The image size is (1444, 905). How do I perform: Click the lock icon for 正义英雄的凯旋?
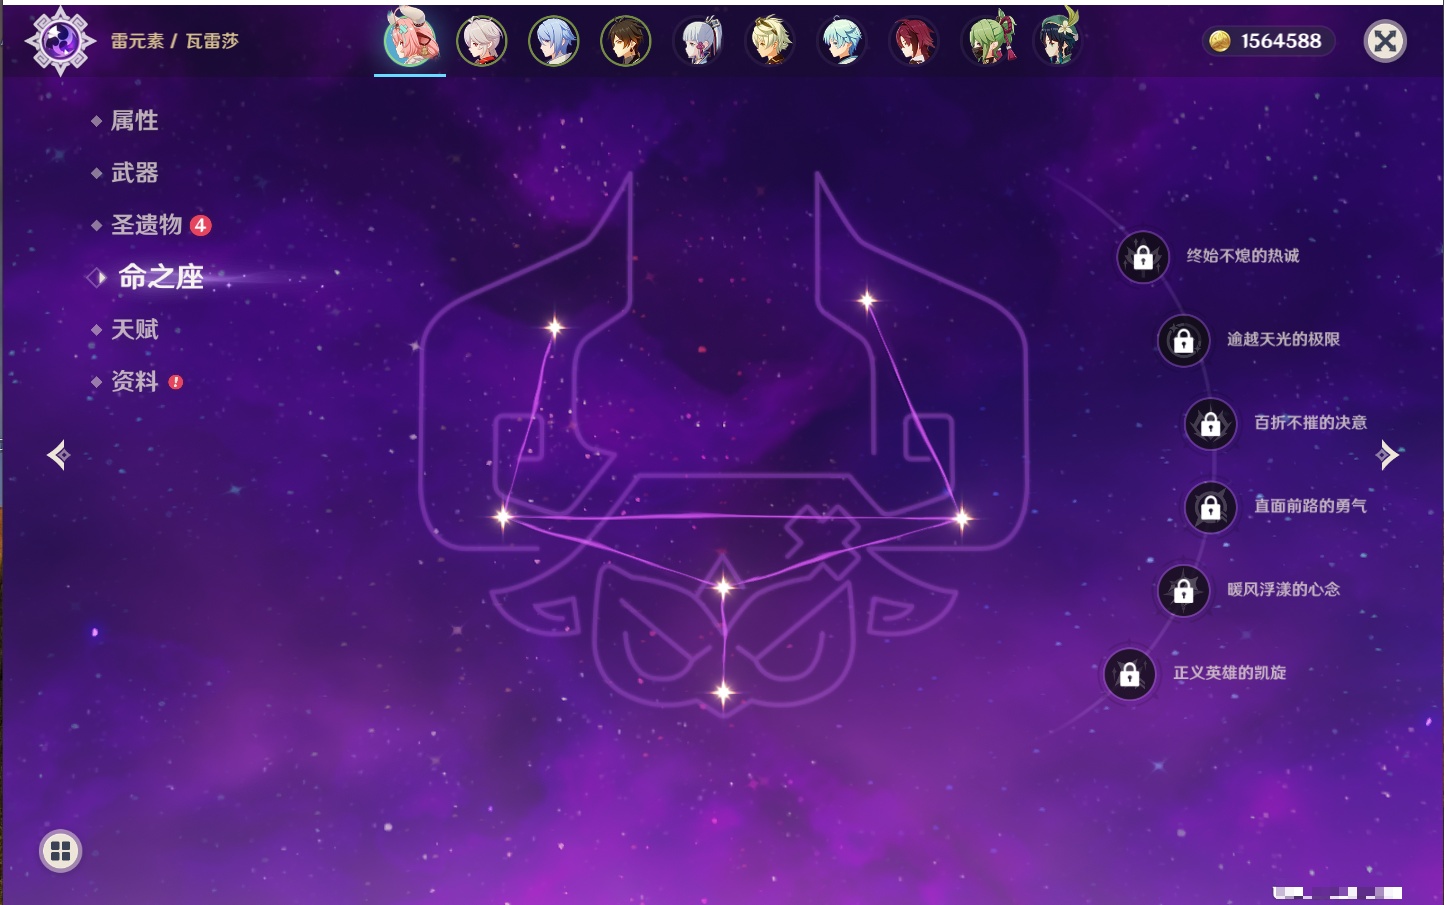pos(1130,674)
